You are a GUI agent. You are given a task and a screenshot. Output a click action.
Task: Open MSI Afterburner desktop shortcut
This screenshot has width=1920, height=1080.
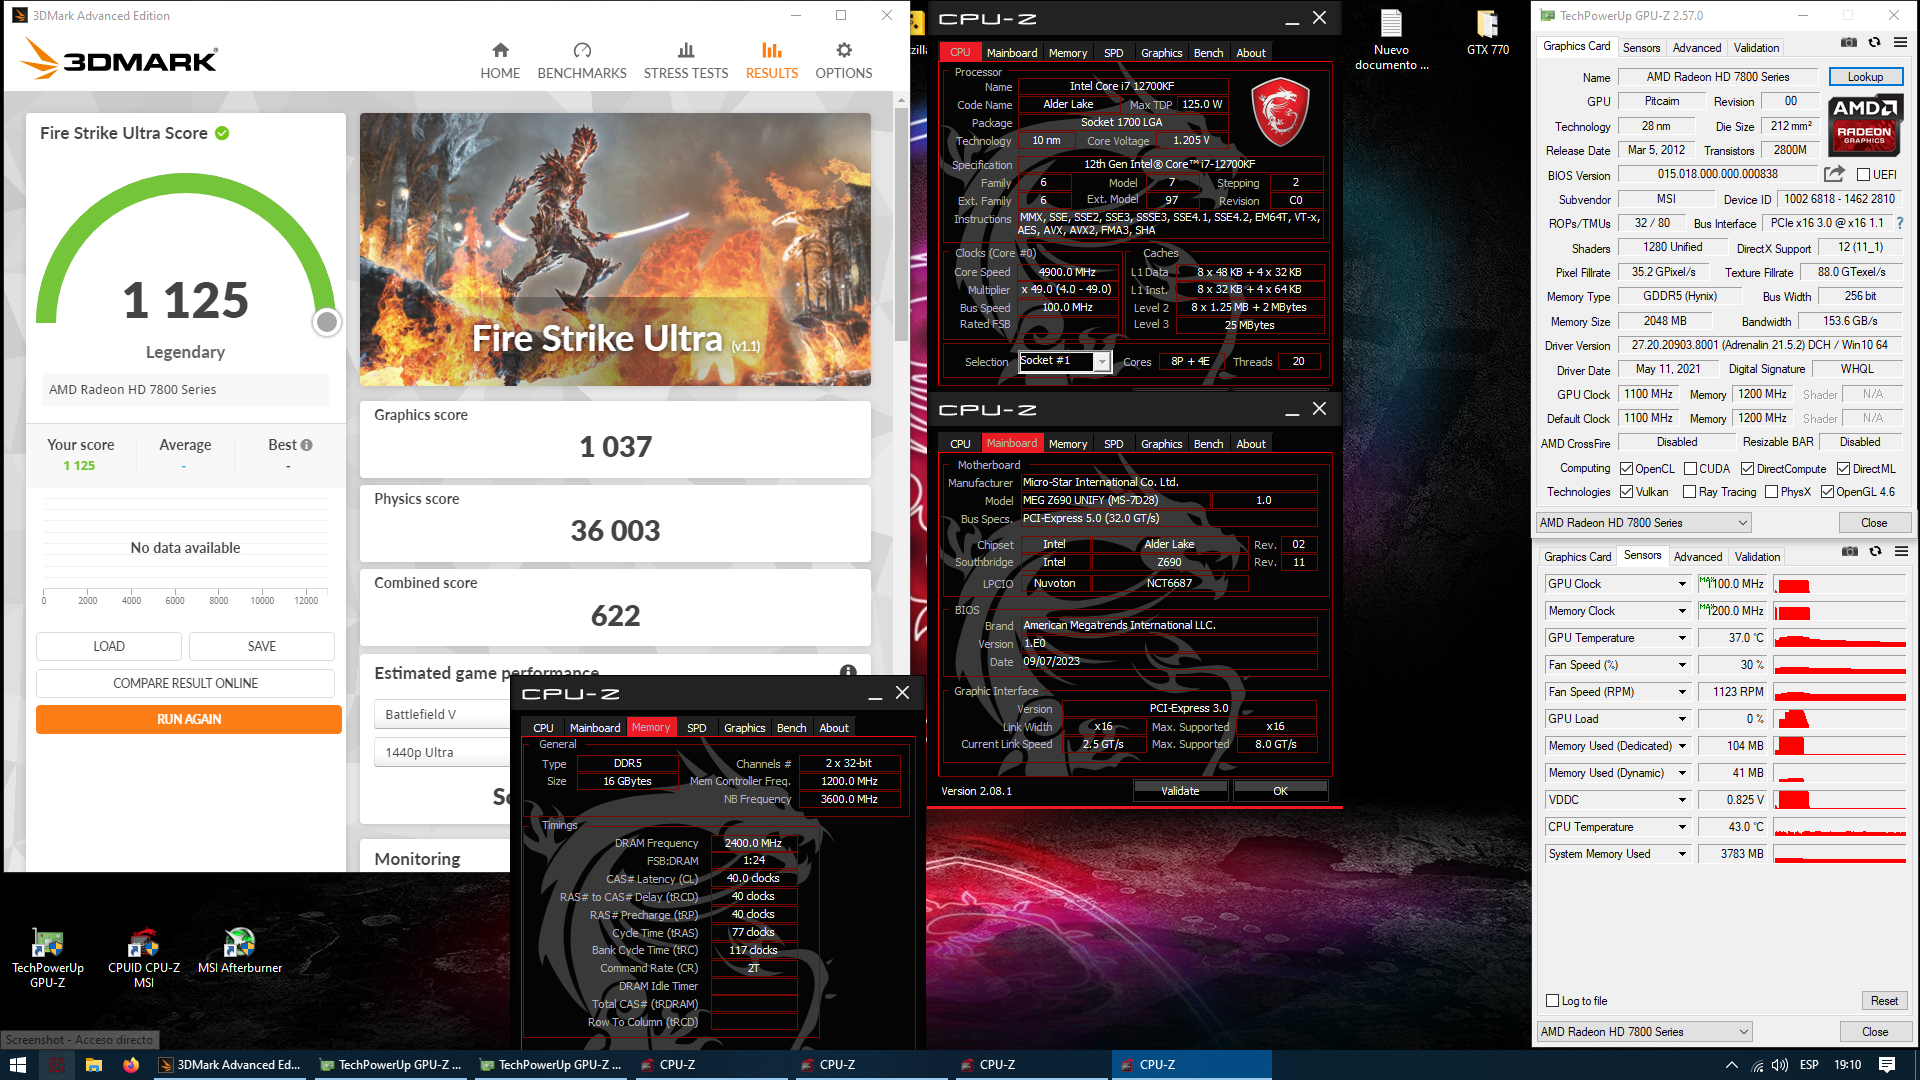point(240,951)
